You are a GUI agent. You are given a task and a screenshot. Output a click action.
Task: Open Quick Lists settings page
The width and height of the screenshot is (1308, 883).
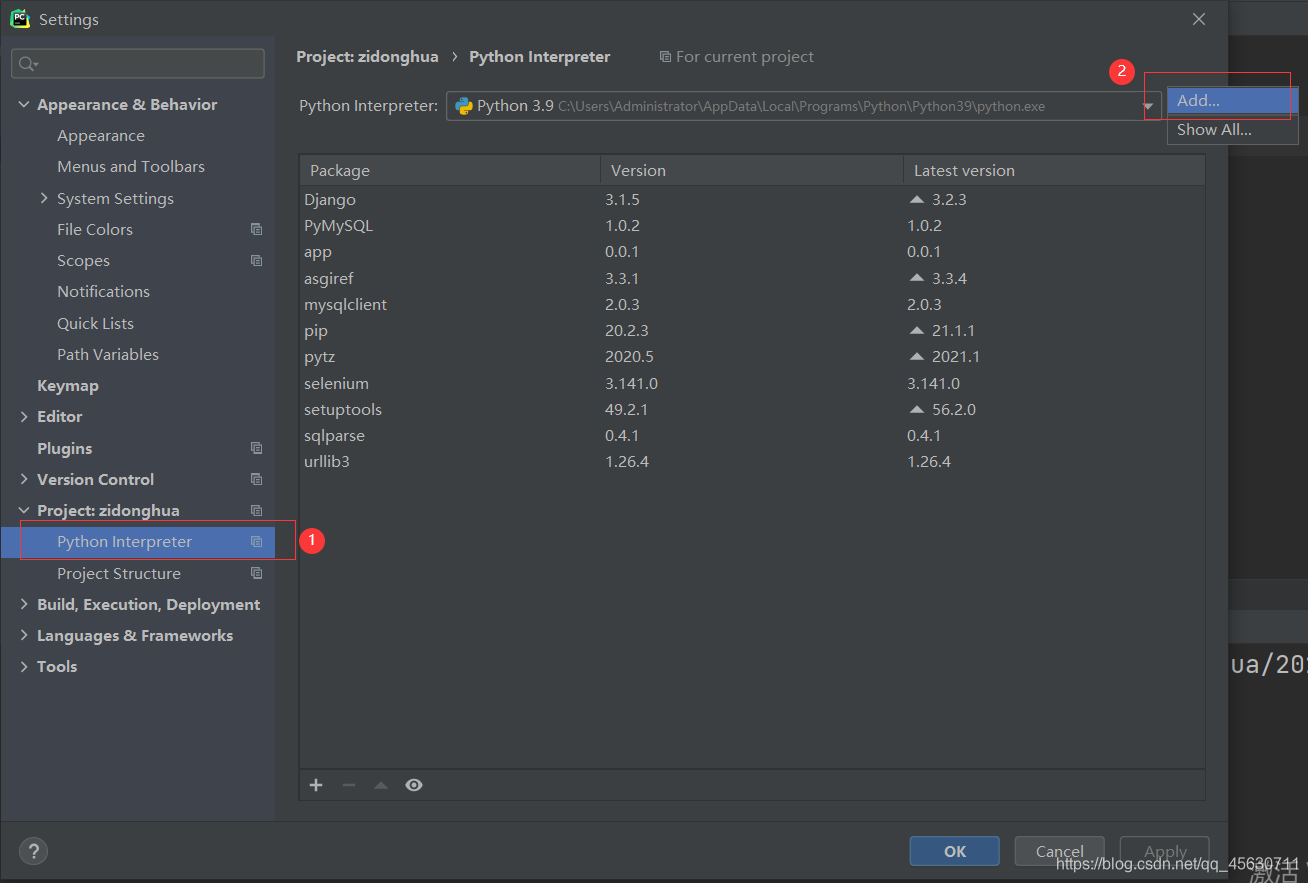click(x=95, y=323)
